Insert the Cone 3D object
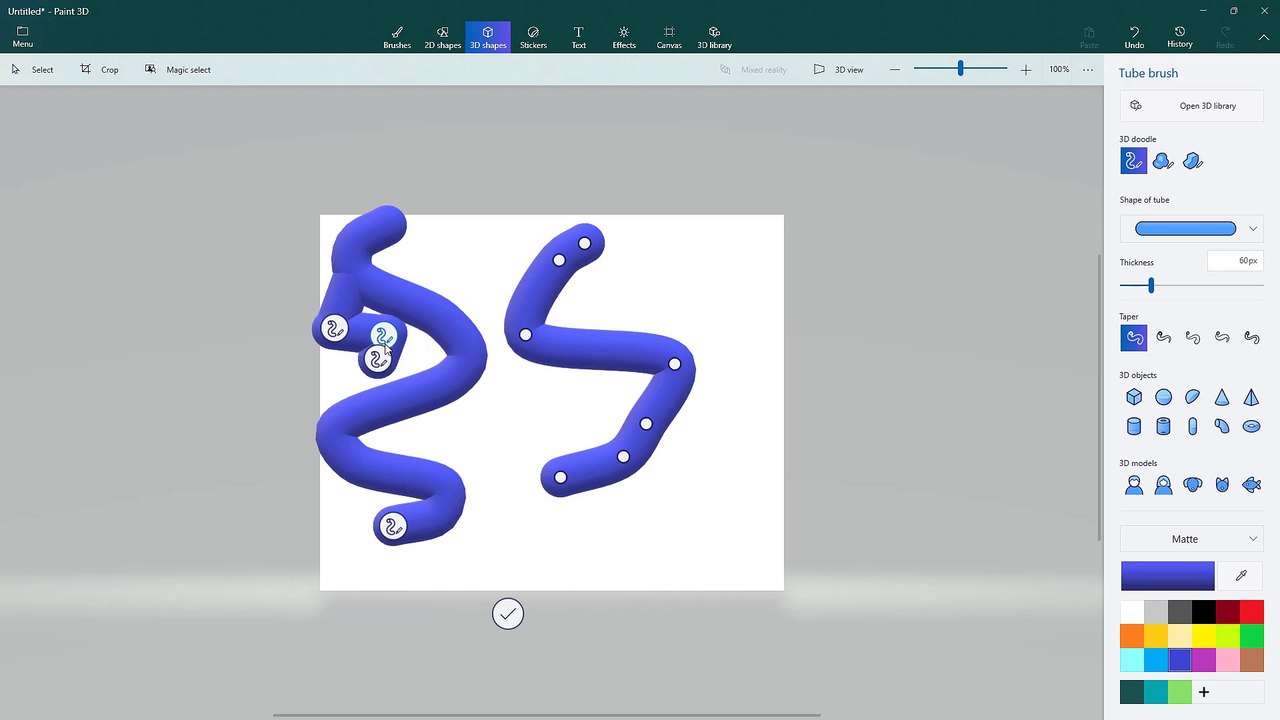 pos(1222,397)
